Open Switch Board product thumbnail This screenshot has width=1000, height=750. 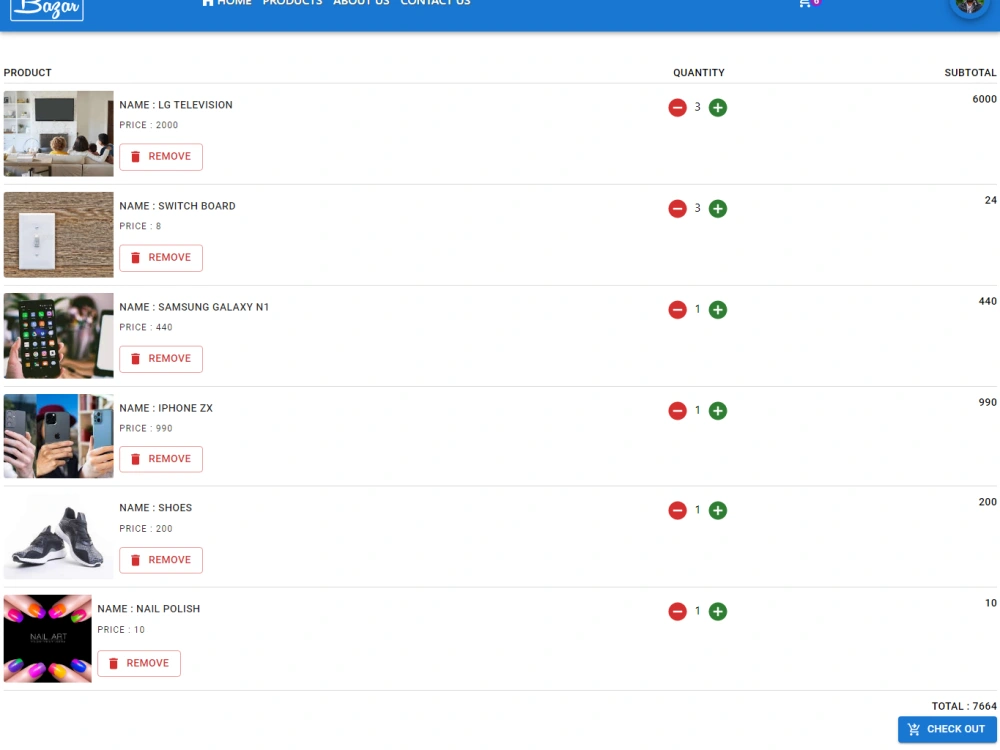[x=59, y=235]
